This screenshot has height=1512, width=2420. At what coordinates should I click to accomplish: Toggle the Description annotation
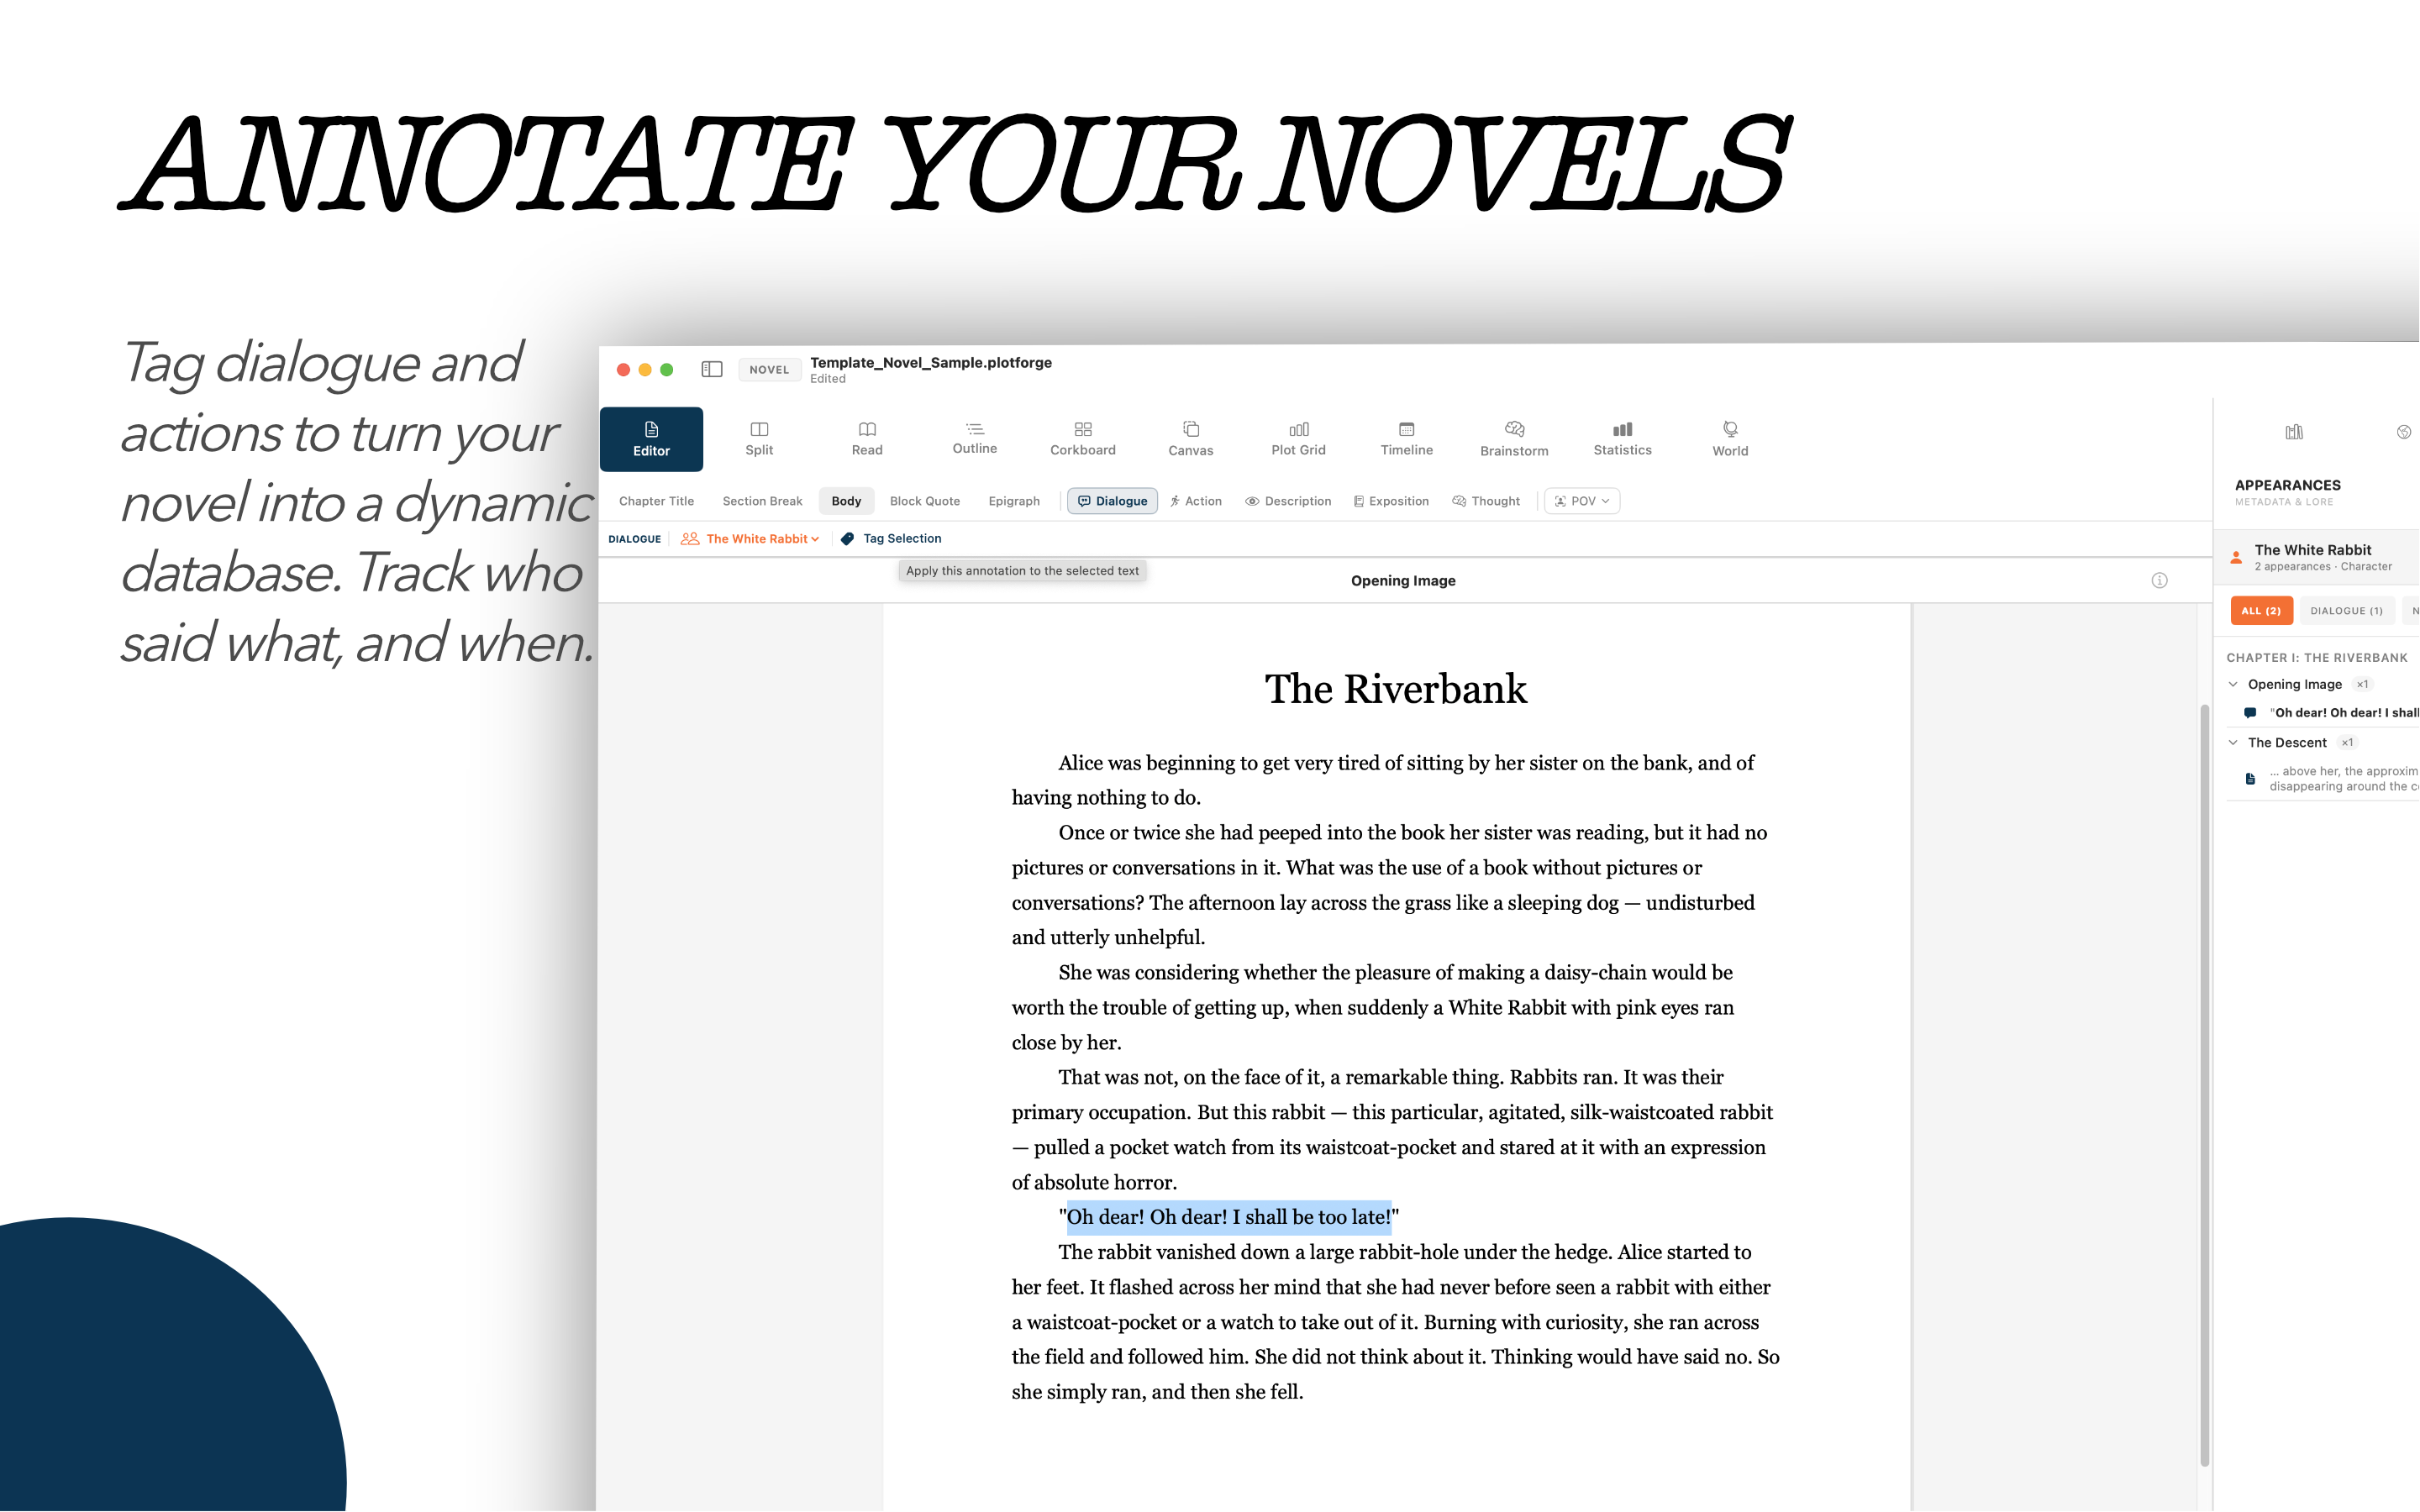(x=1288, y=501)
